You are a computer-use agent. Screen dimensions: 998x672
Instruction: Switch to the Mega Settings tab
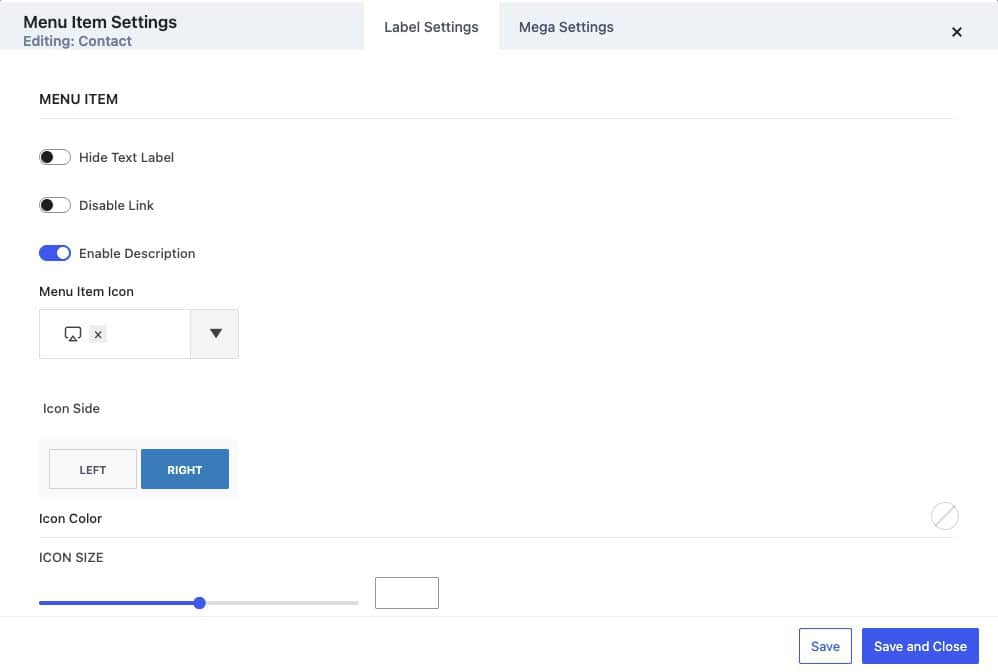click(x=566, y=27)
